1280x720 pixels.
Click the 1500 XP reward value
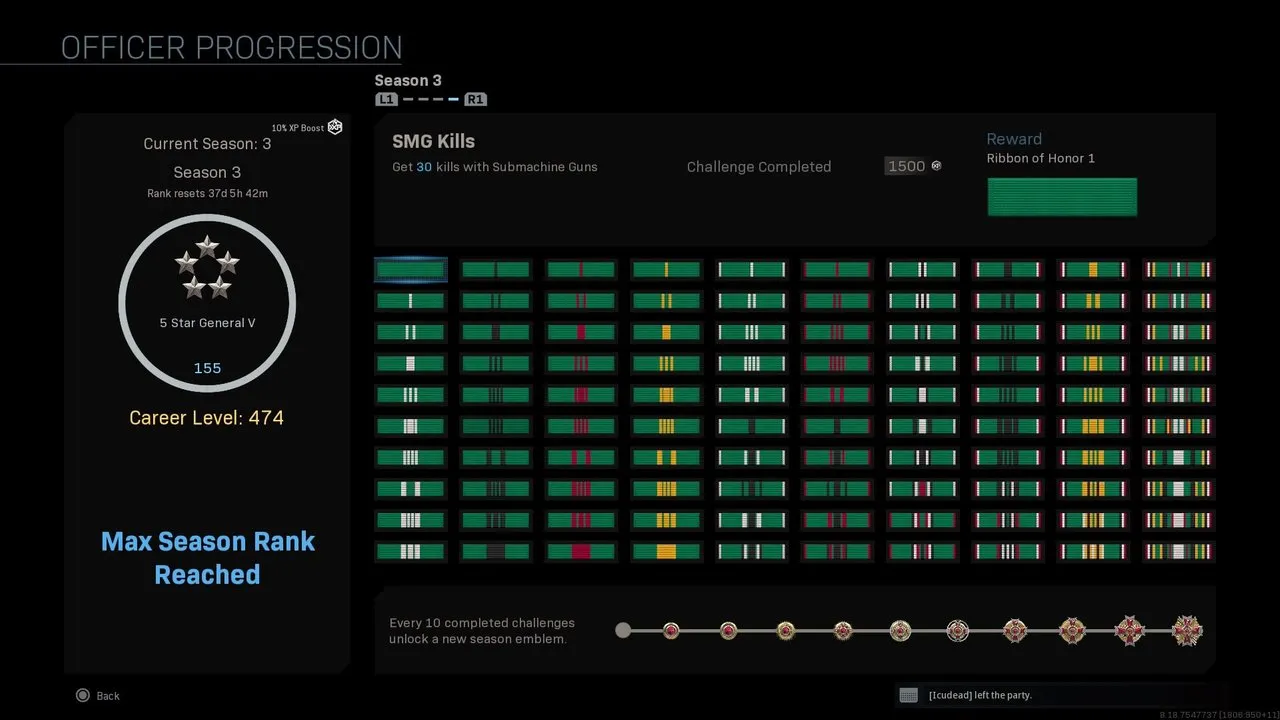point(906,166)
